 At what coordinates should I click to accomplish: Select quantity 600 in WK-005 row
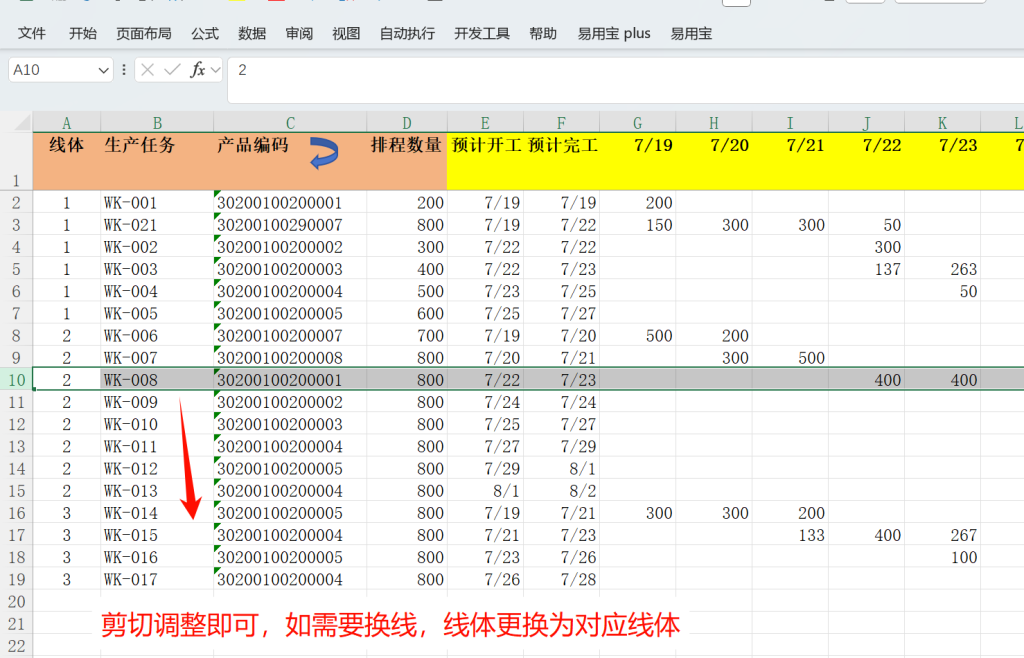pos(407,313)
